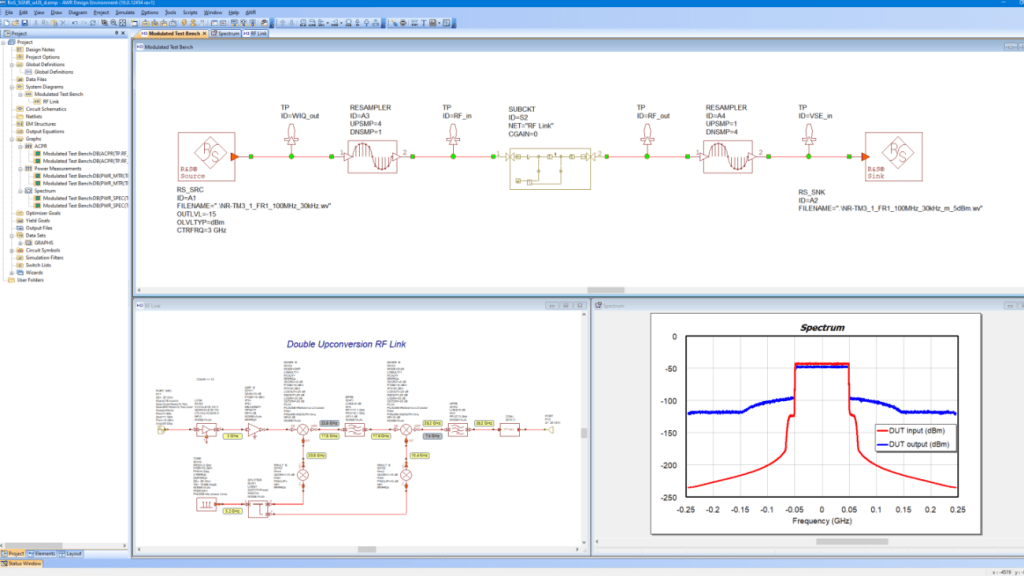This screenshot has width=1024, height=576.
Task: Select the Text tool icon in toolbar
Action: point(424,23)
